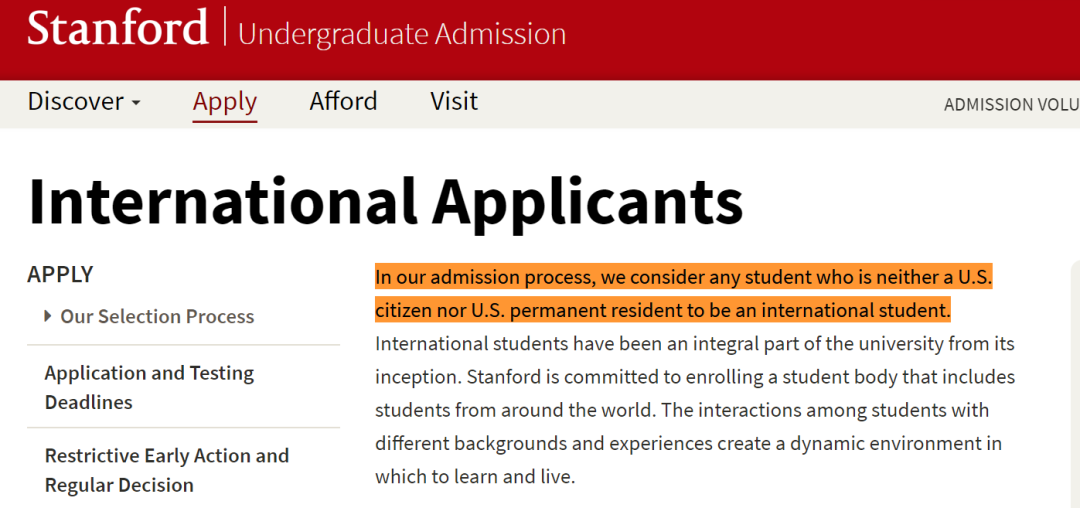This screenshot has height=508, width=1080.
Task: Click the Admission Volunteers link at right
Action: 1010,104
